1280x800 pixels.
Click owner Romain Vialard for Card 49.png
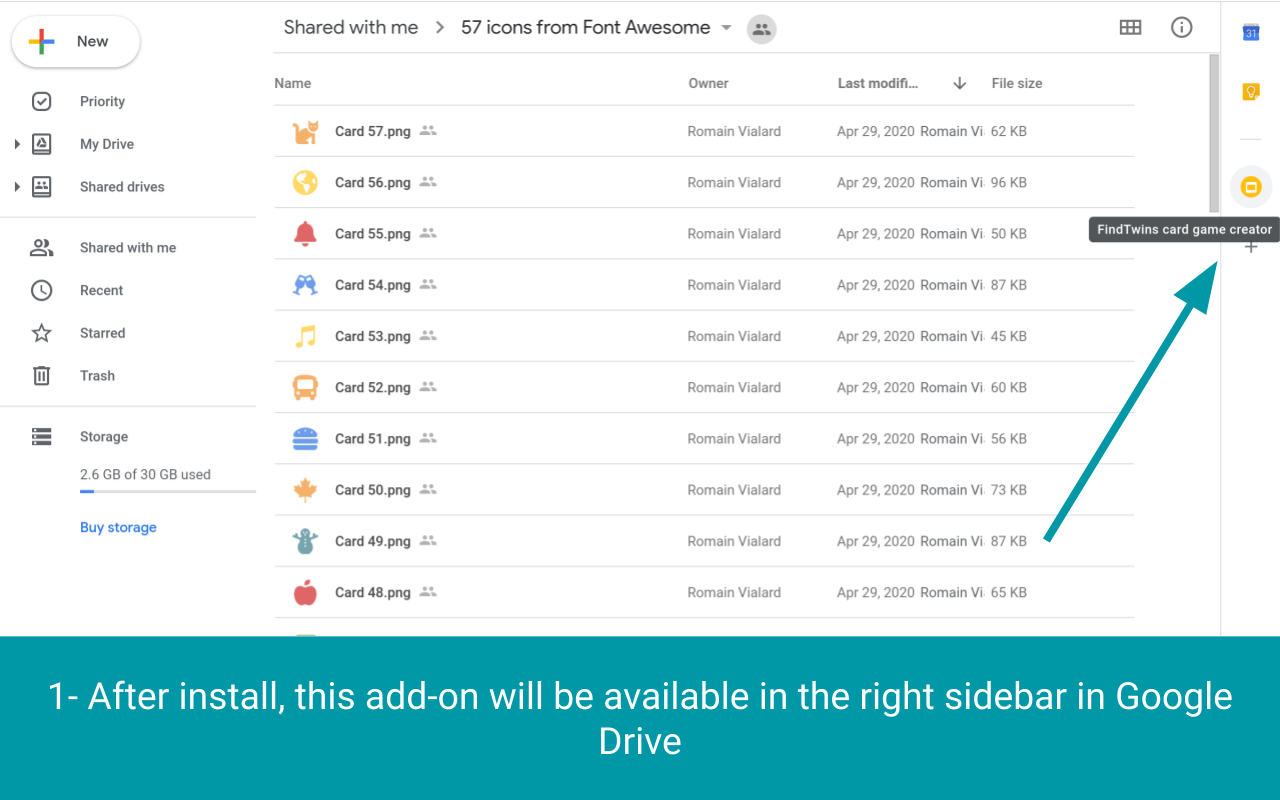pos(734,541)
